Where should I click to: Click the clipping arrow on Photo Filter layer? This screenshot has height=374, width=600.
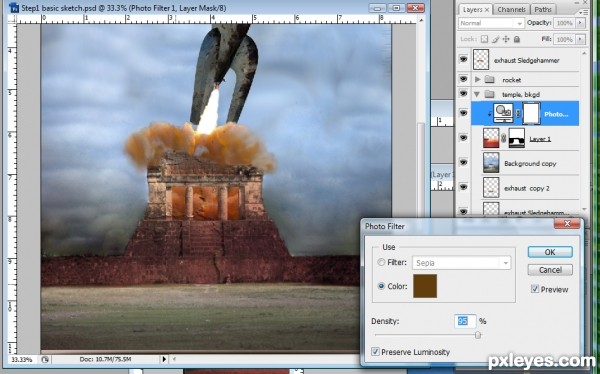pos(489,114)
